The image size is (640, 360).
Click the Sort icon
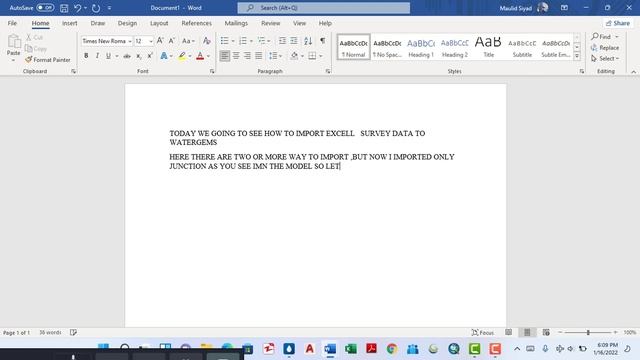pyautogui.click(x=308, y=41)
